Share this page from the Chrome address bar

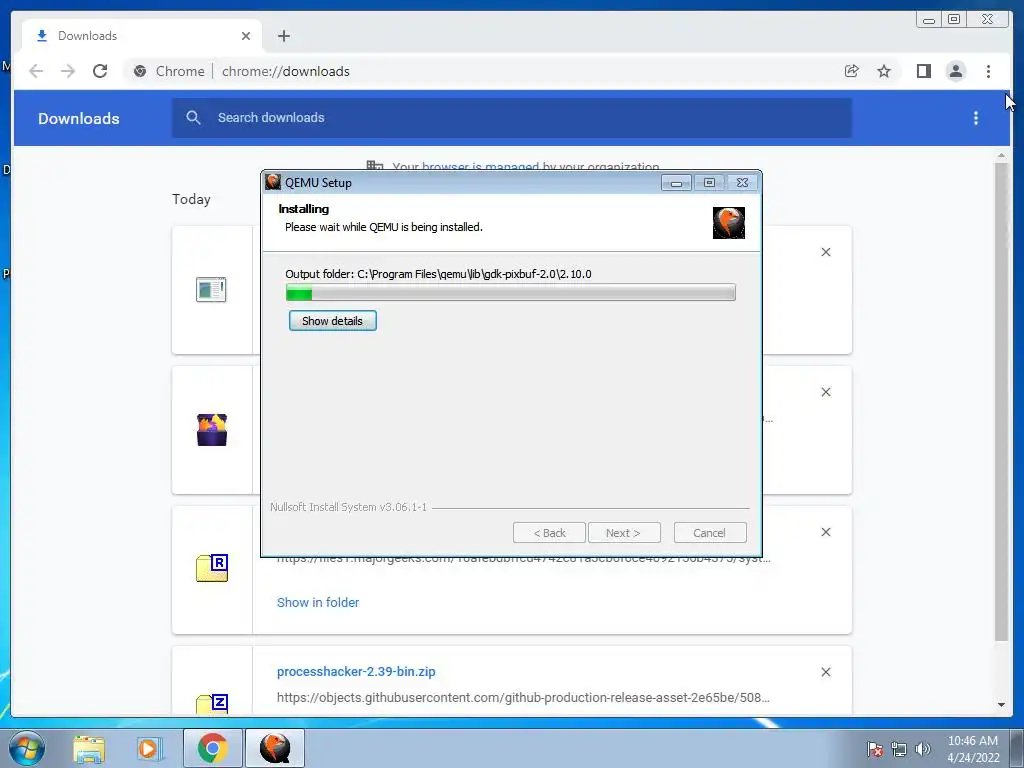[852, 71]
